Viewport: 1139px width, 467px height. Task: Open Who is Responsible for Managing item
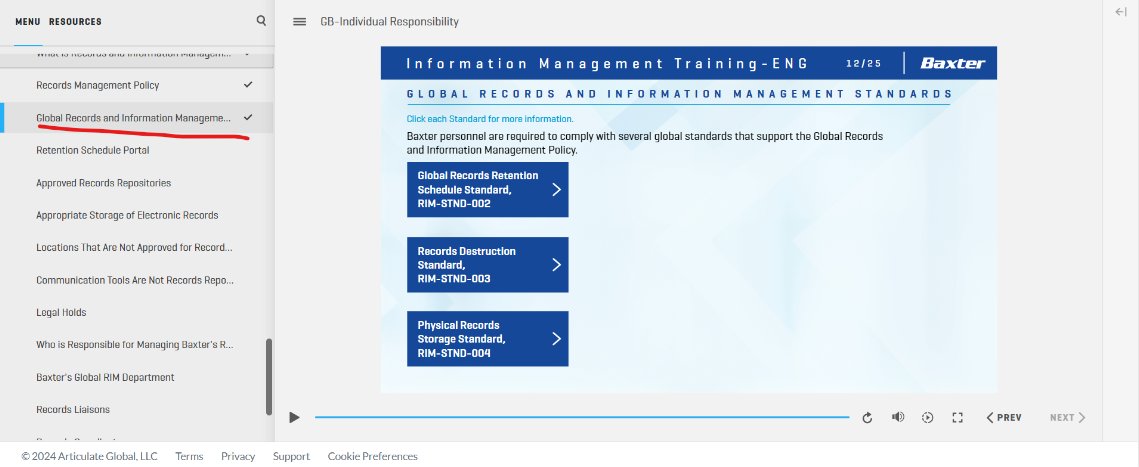point(137,344)
